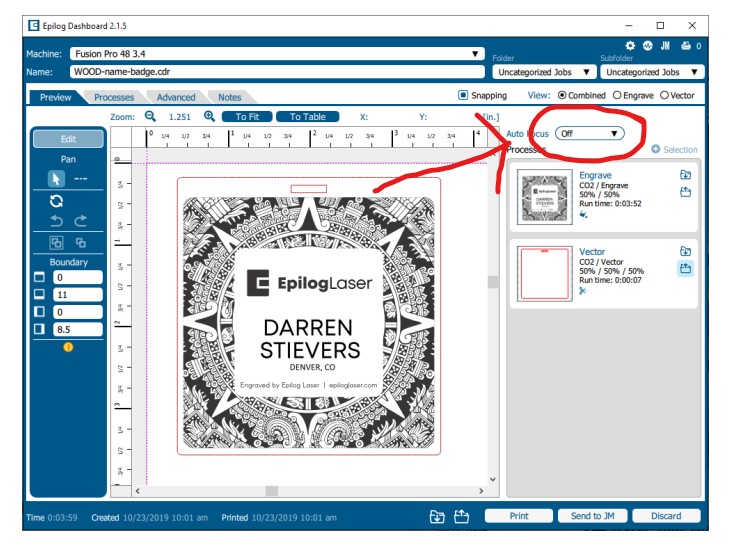Select the Vector view radio button

(x=663, y=96)
